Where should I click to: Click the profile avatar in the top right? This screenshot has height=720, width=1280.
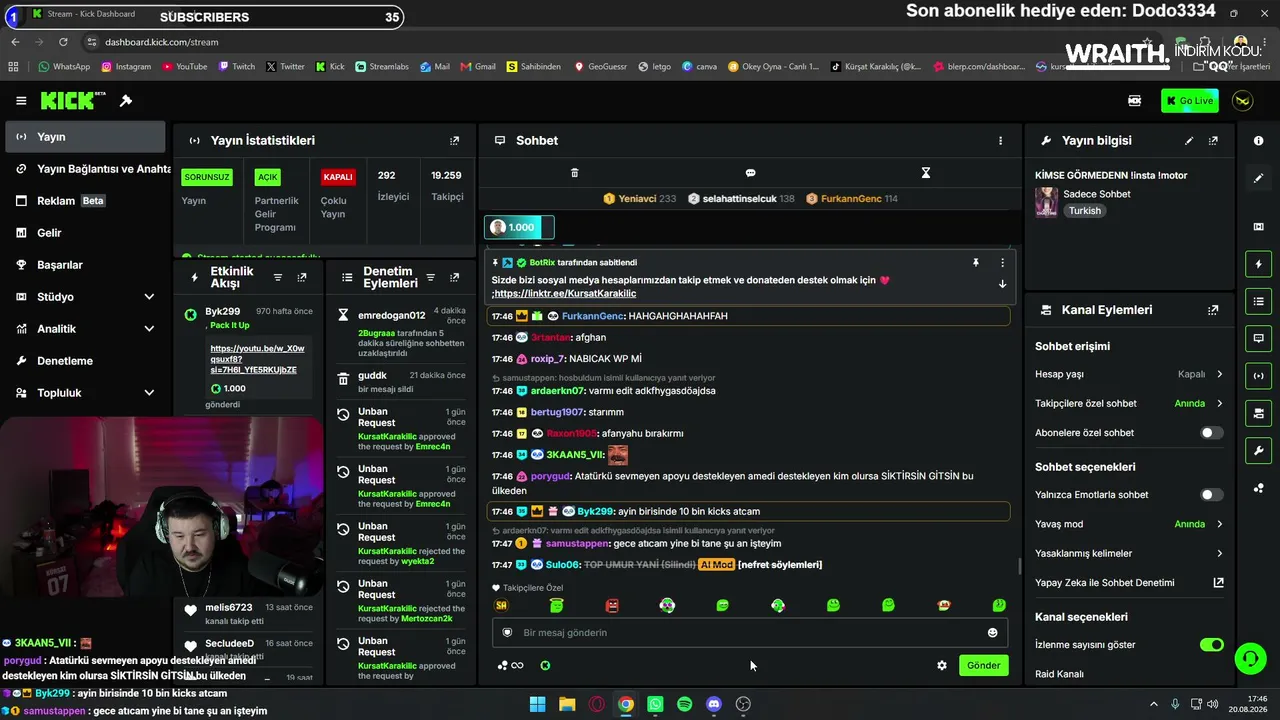1242,101
